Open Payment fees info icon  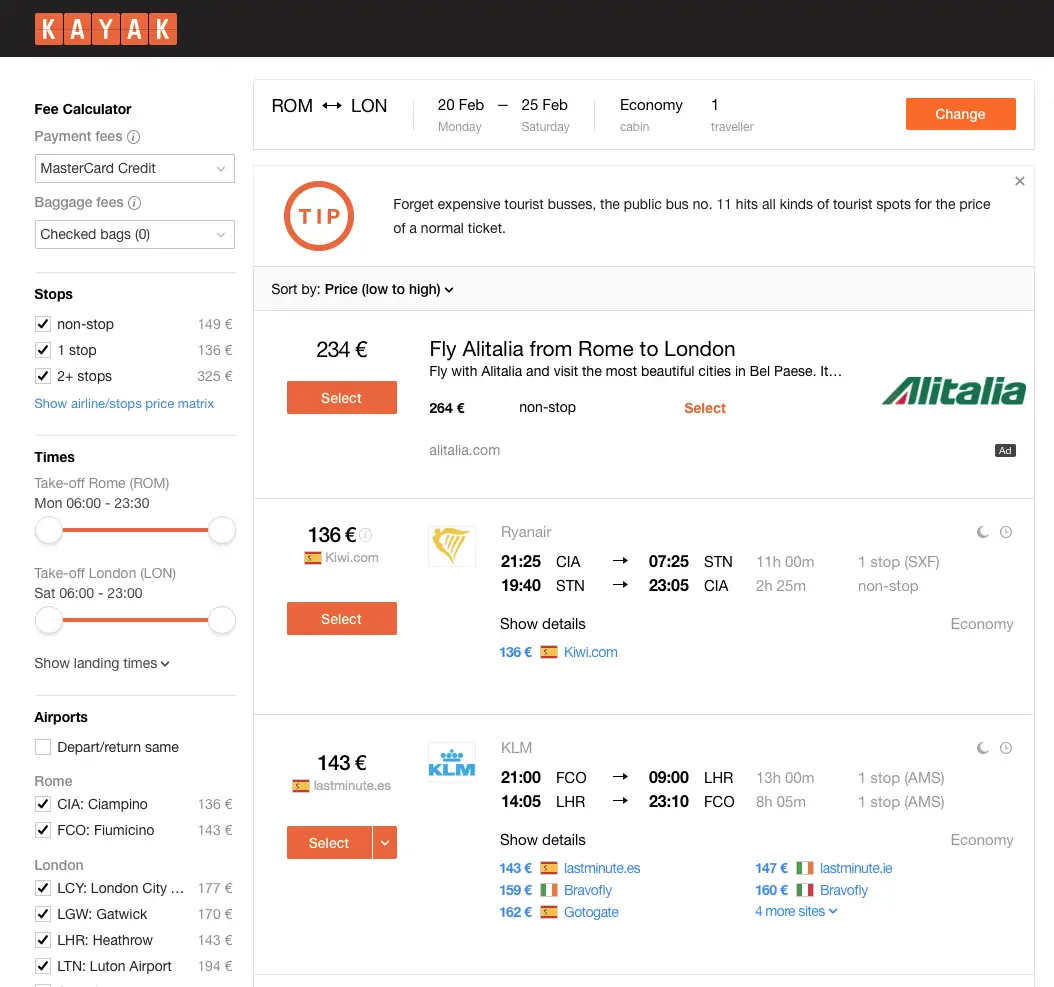point(134,136)
